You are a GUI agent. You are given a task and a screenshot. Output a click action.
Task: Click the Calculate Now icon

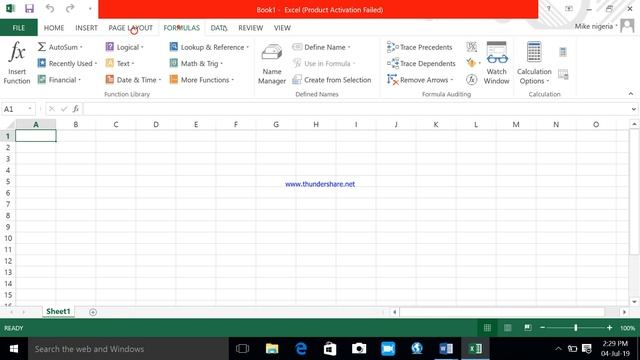point(563,52)
